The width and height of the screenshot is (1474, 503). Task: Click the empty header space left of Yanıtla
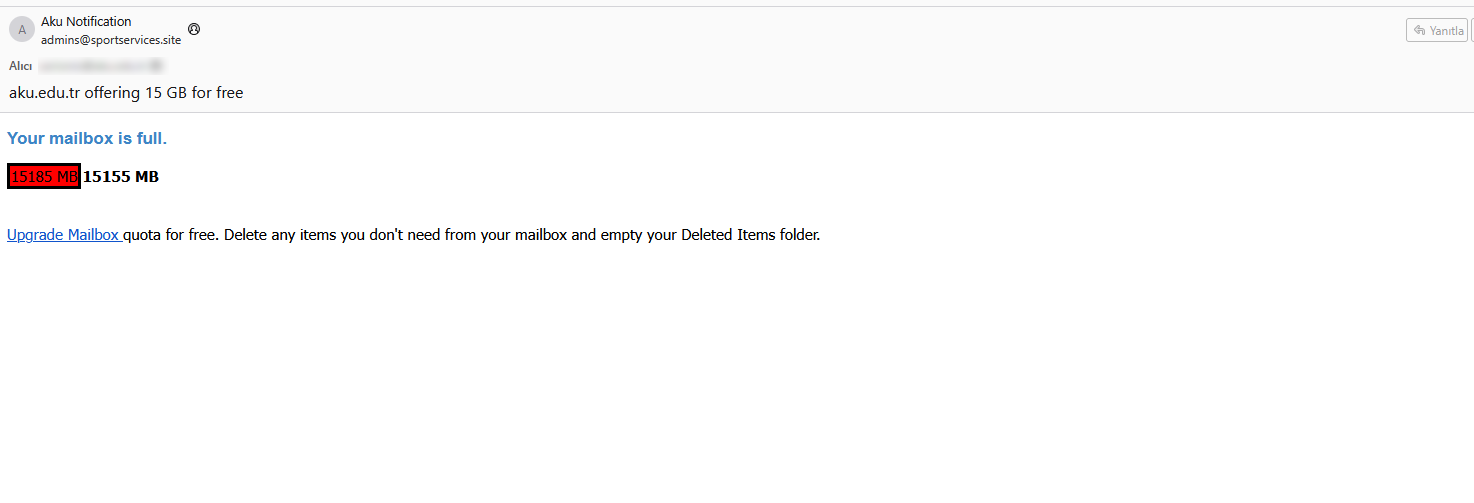(x=800, y=31)
